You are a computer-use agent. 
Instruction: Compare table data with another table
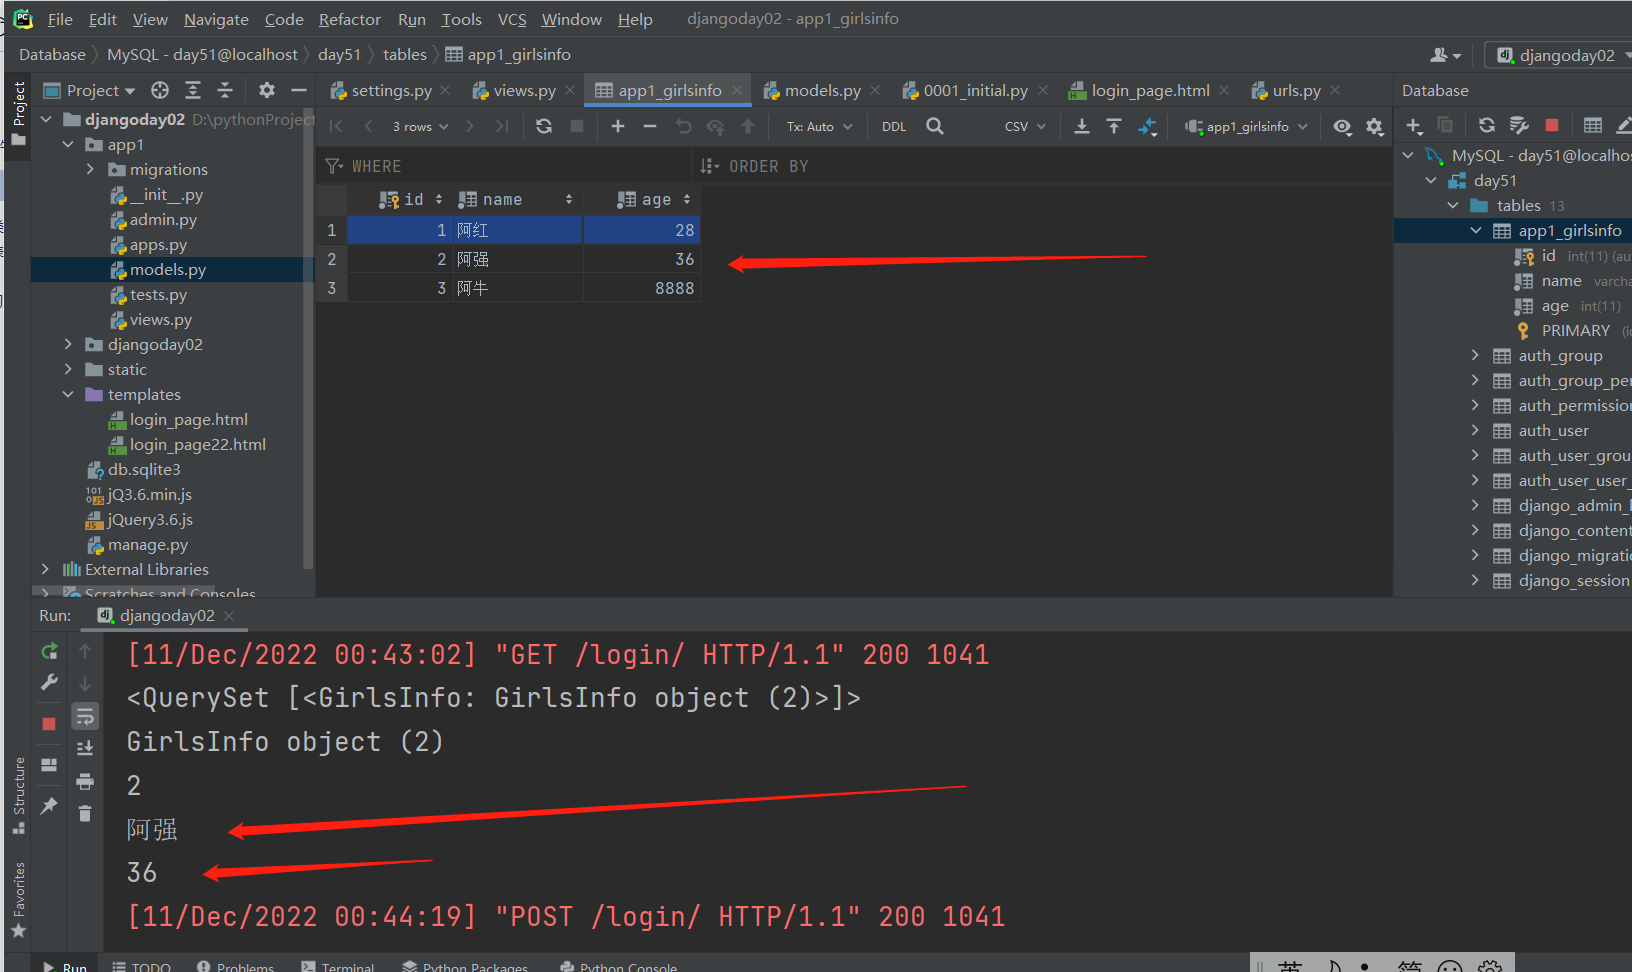click(x=1148, y=126)
